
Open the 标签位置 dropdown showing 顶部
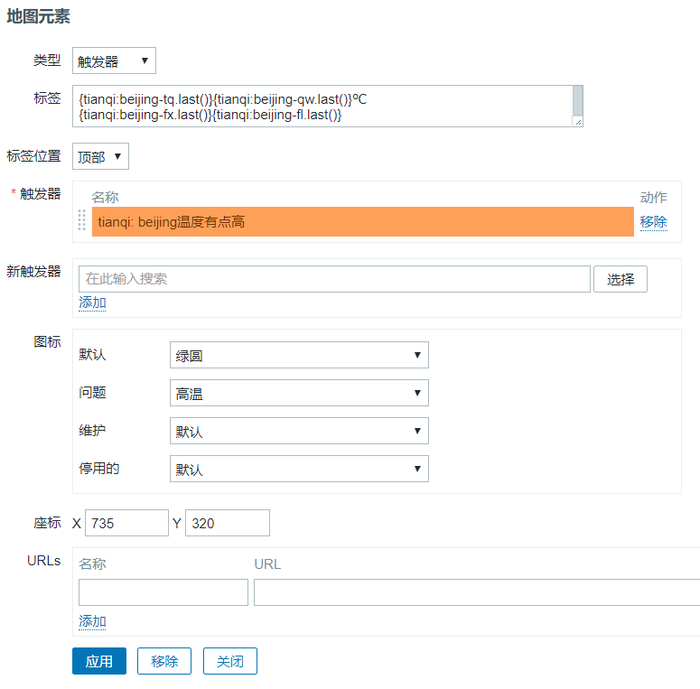point(100,156)
